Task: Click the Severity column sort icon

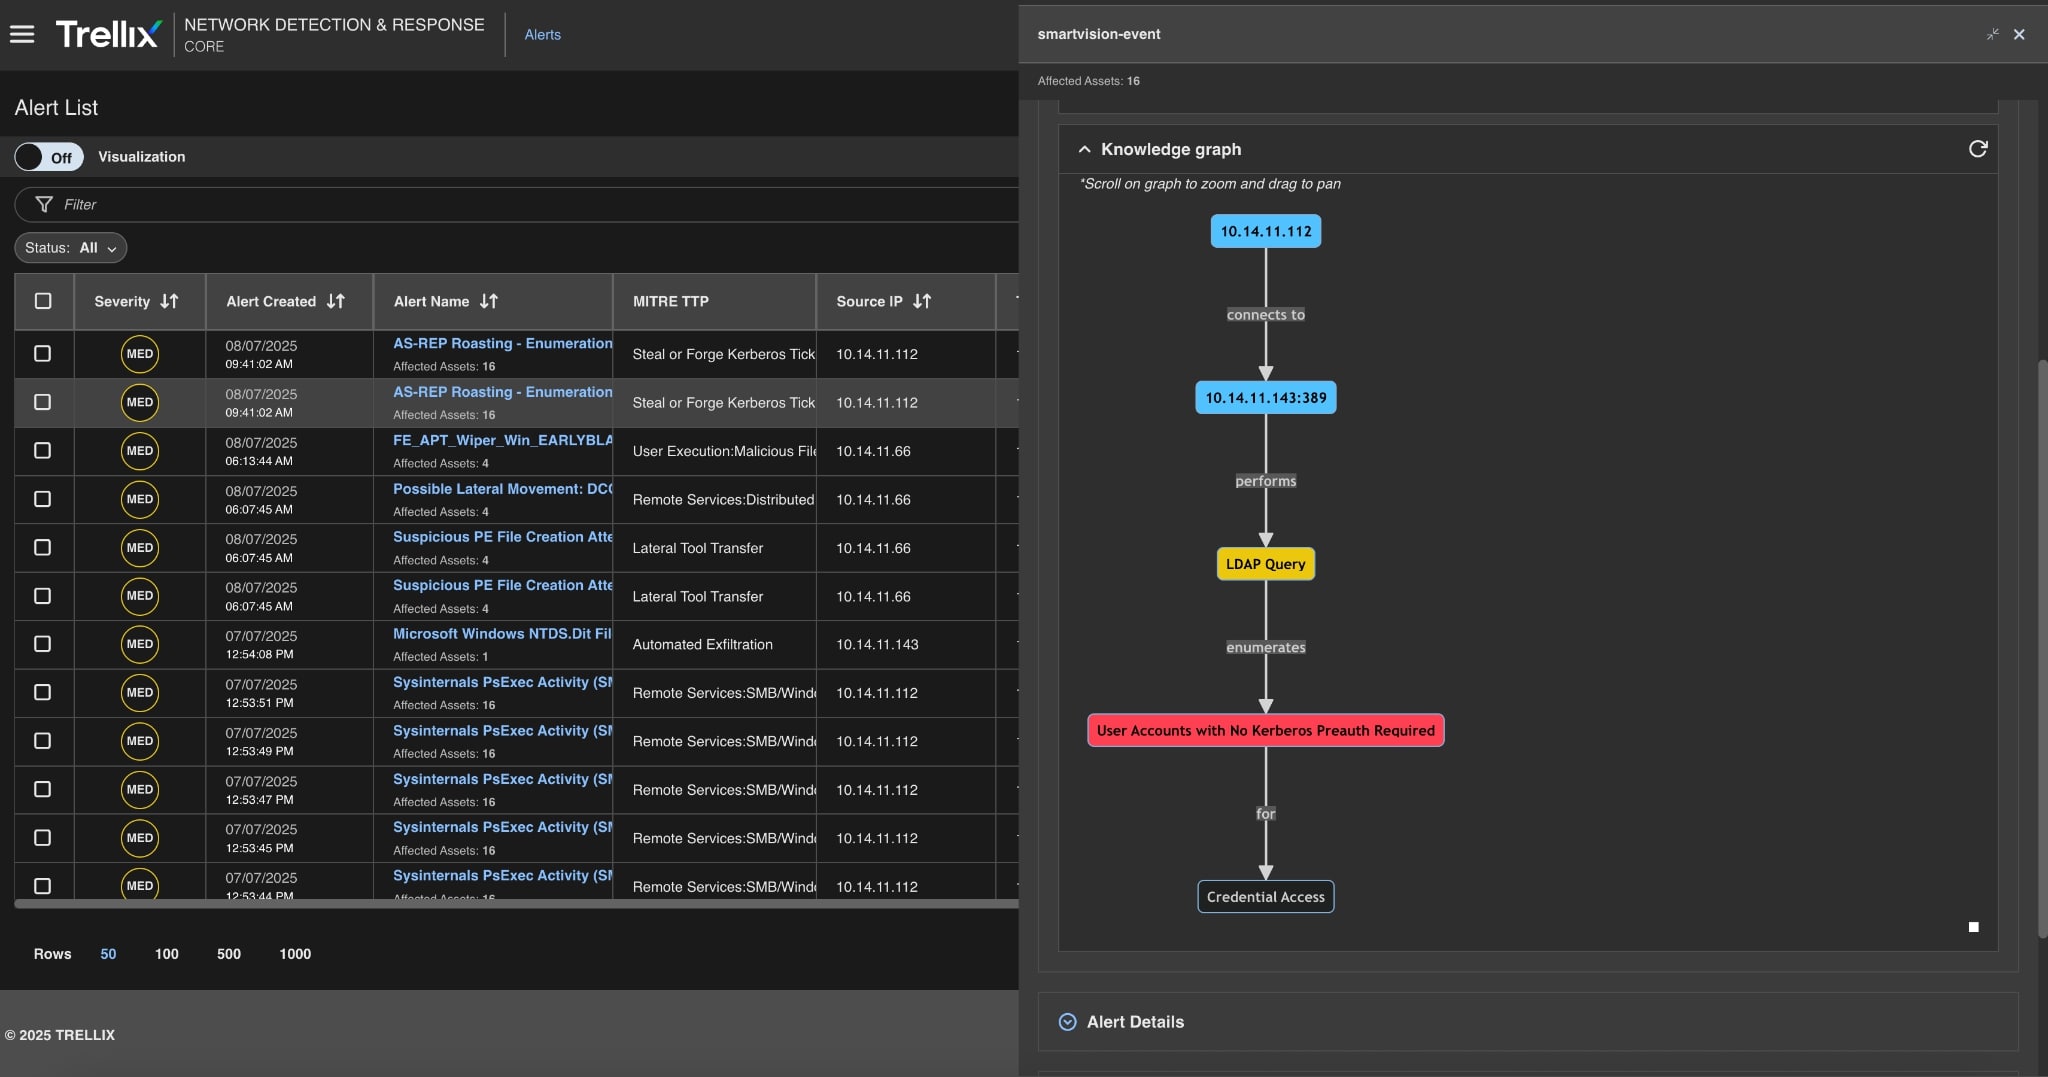Action: point(169,301)
